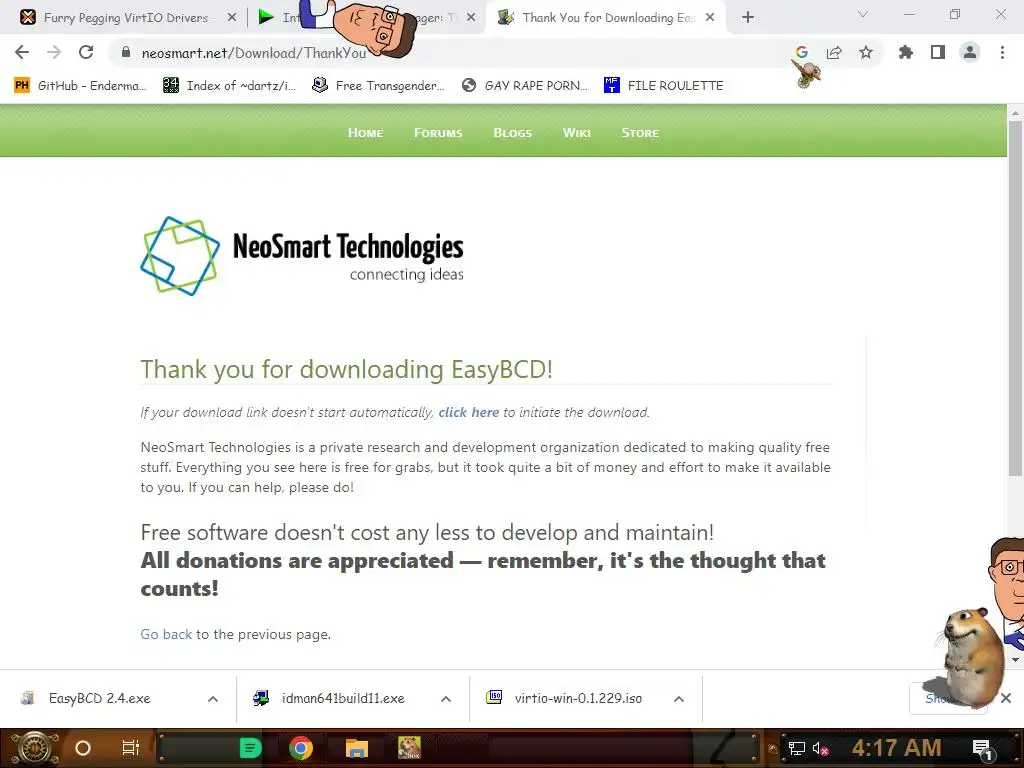Open the Home nav item
This screenshot has width=1024, height=768.
365,133
